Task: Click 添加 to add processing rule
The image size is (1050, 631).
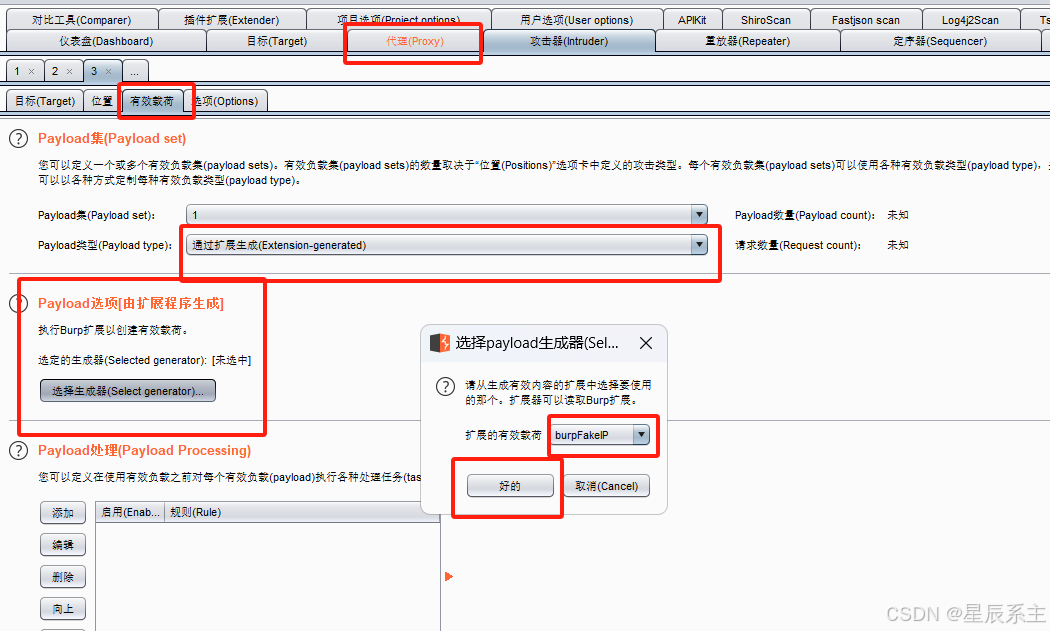Action: pyautogui.click(x=63, y=512)
